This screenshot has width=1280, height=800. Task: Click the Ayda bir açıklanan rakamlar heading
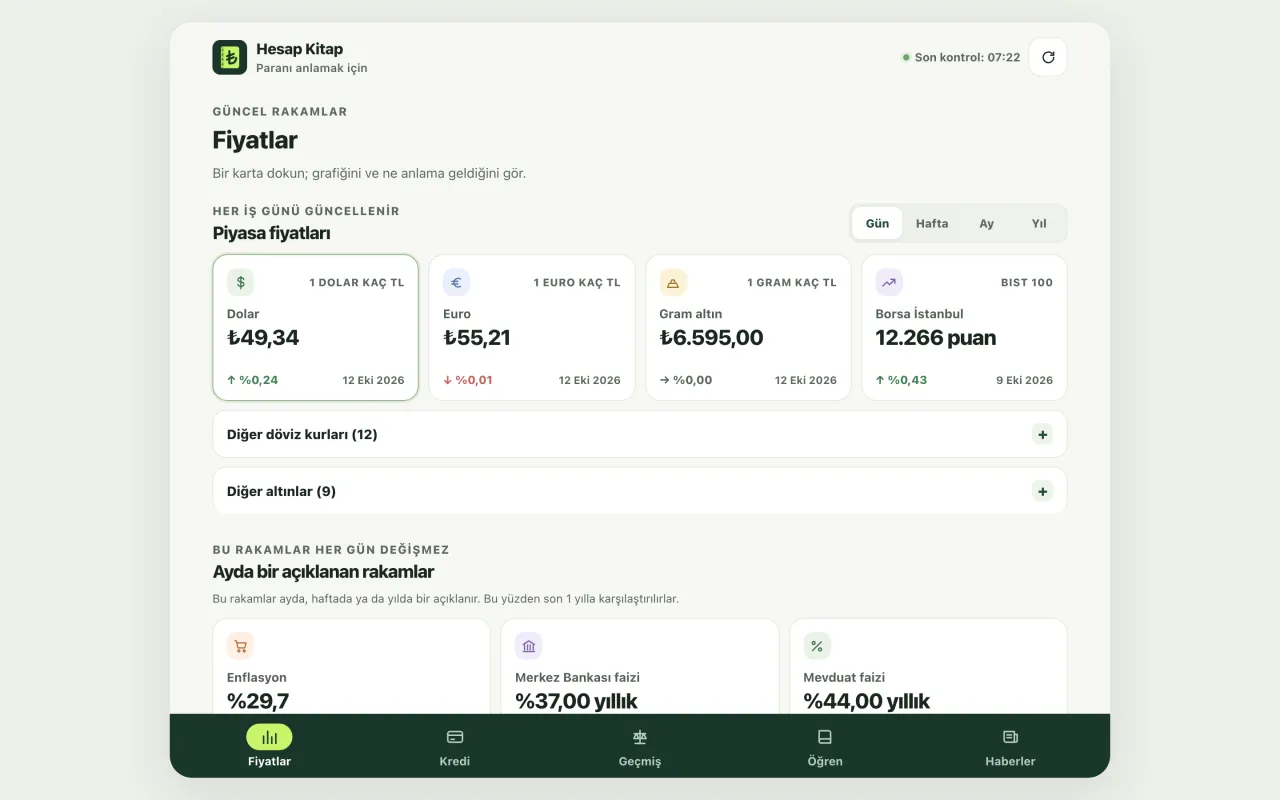(323, 572)
